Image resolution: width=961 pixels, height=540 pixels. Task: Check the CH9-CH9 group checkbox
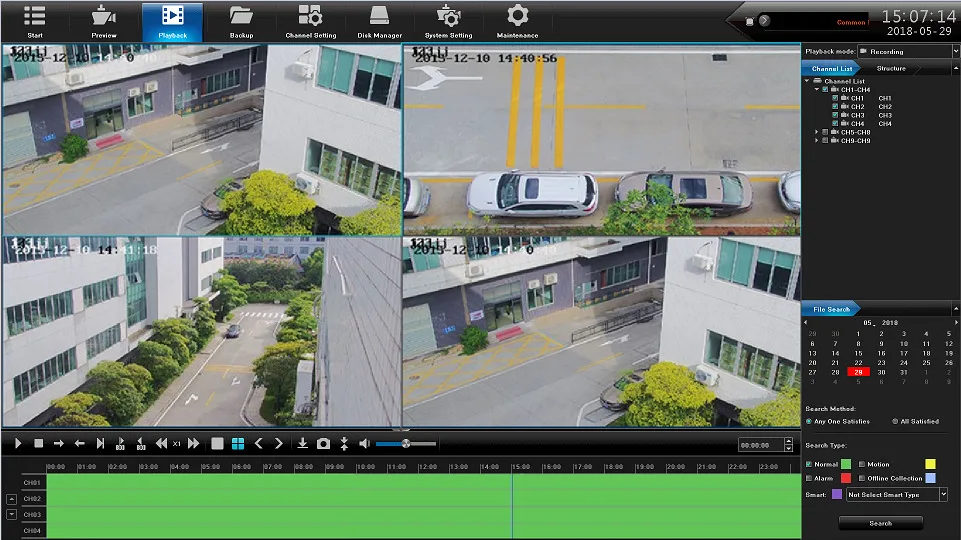825,140
